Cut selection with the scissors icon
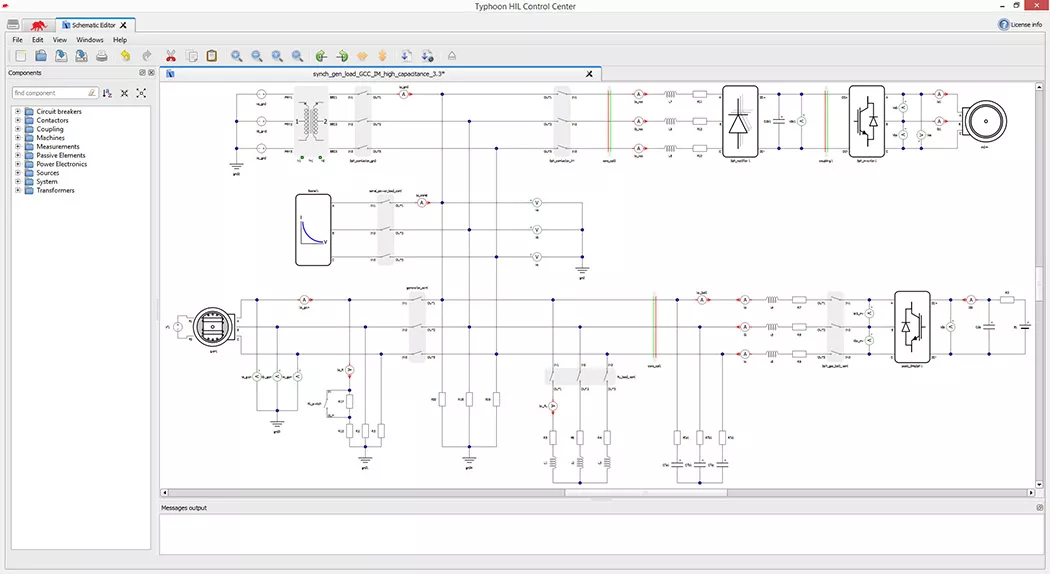The height and width of the screenshot is (574, 1050). point(171,56)
